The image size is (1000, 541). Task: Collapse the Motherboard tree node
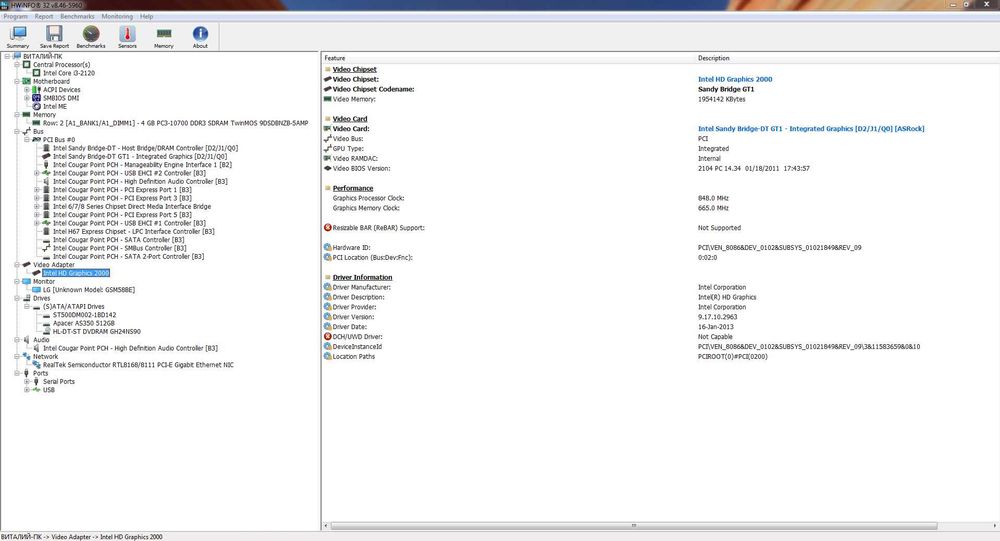tap(17, 81)
